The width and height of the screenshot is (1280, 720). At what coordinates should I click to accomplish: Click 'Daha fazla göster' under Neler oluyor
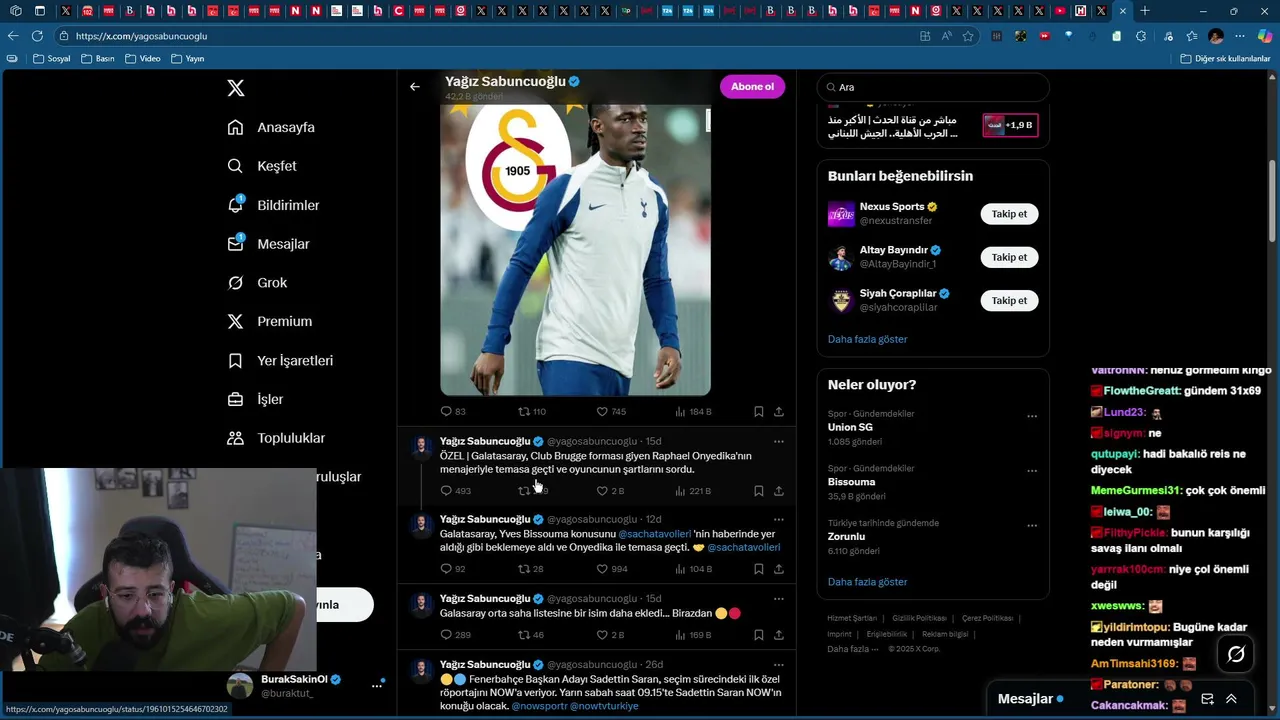[x=867, y=582]
